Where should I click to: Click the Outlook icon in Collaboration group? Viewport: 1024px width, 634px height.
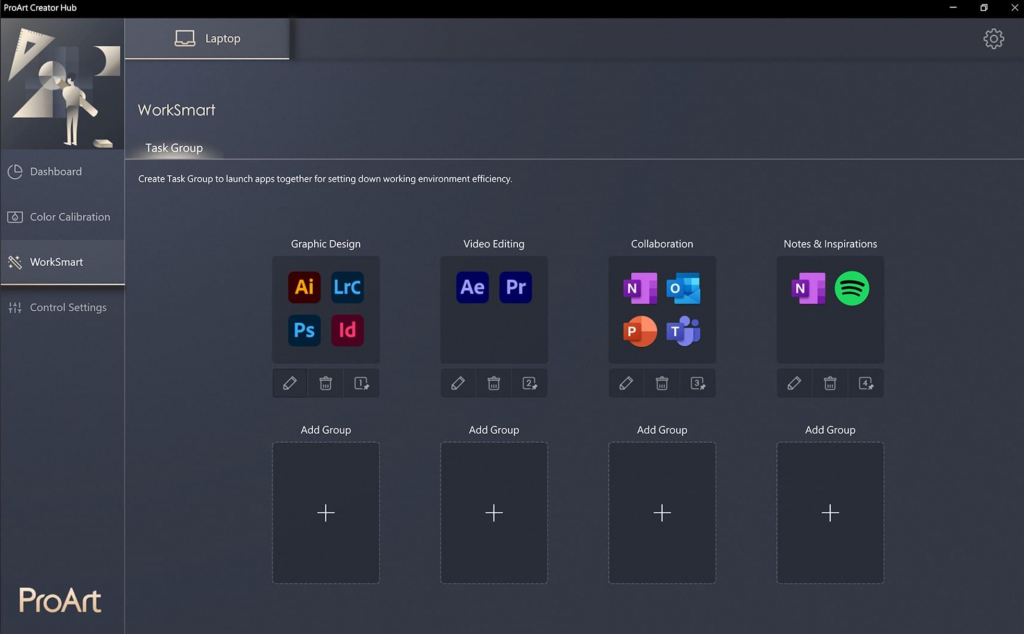(683, 288)
